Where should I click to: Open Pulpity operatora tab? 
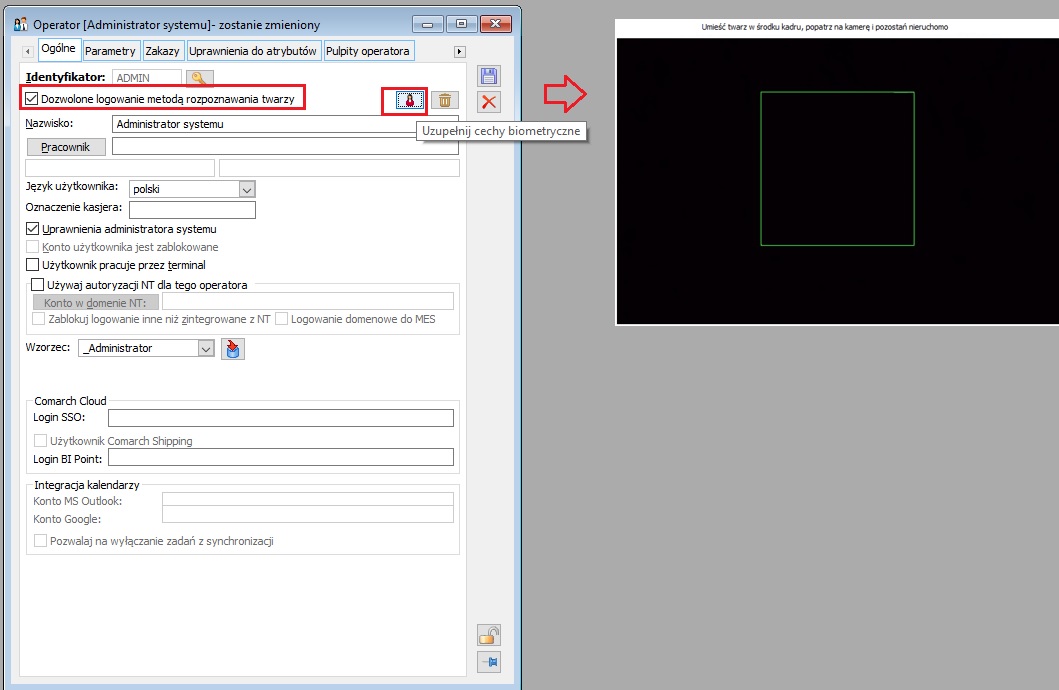click(368, 51)
